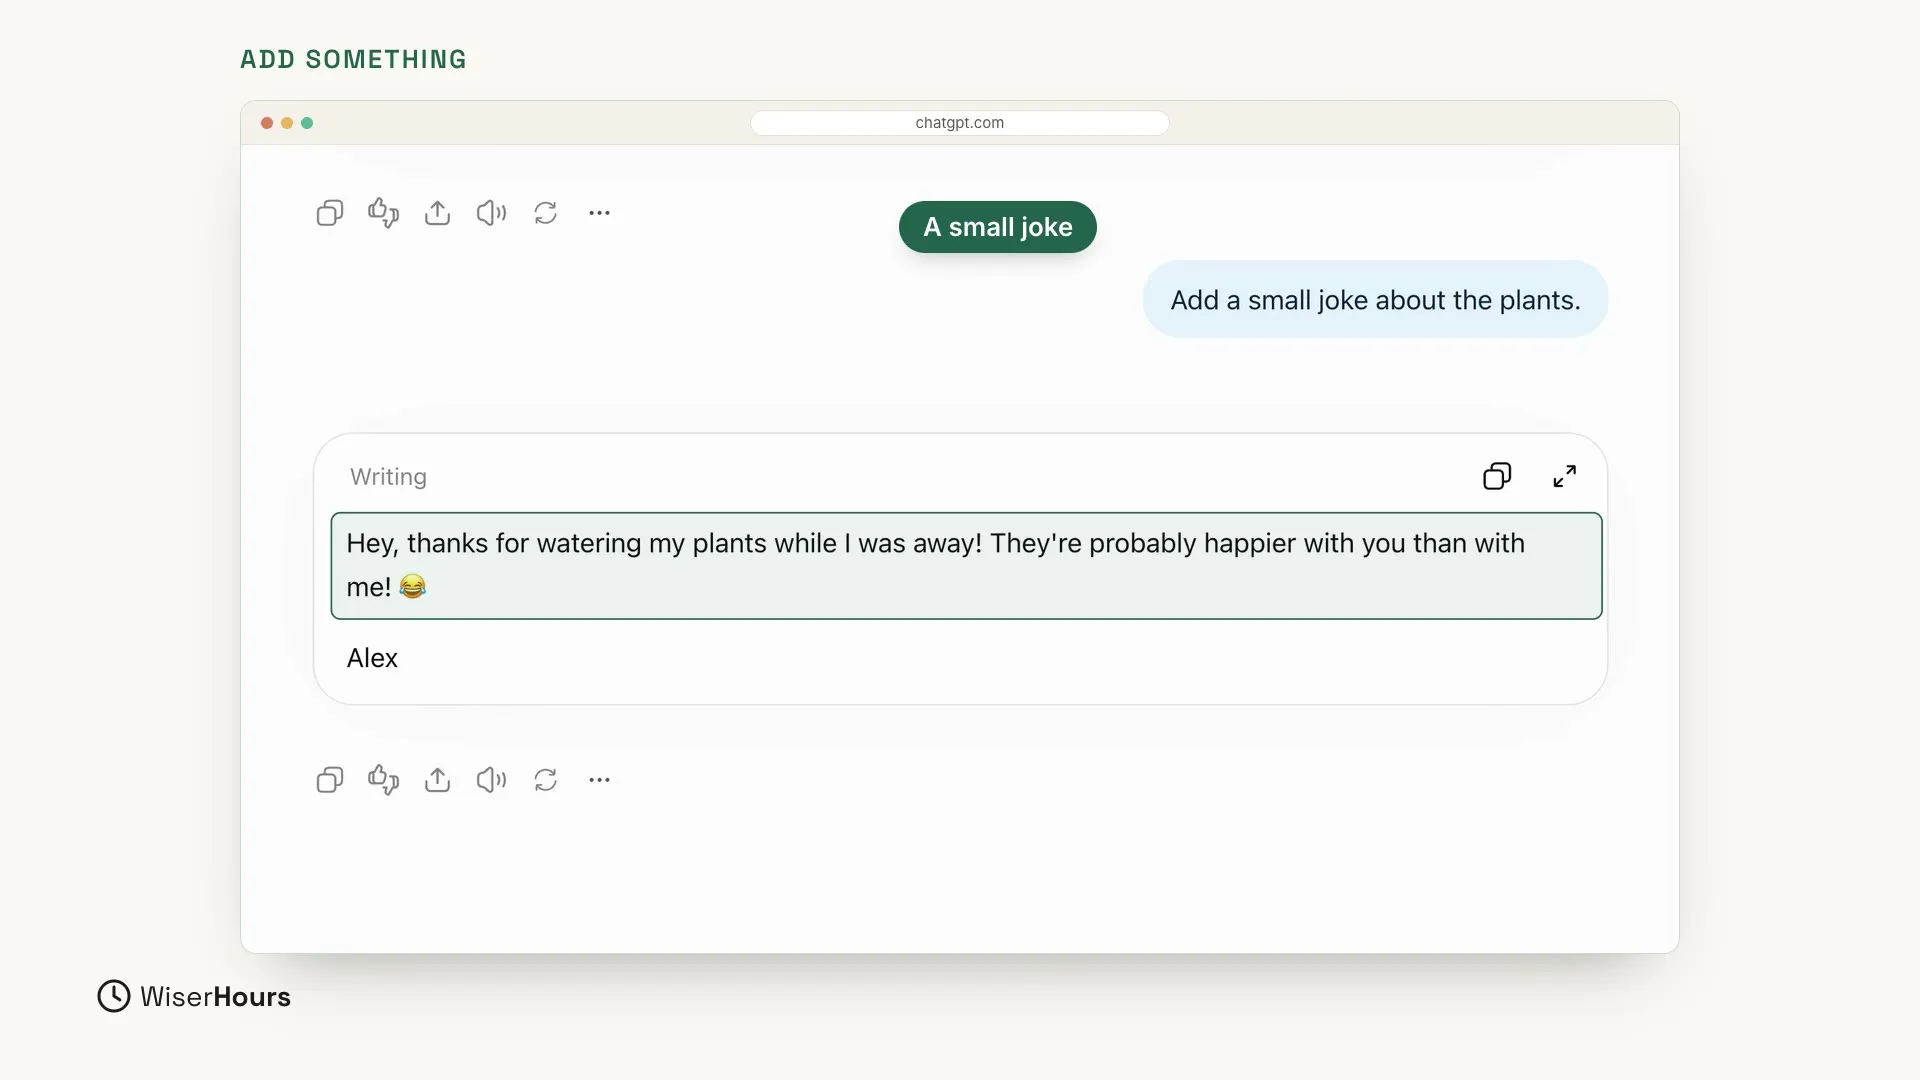Close the browser window with red dot
1920x1080 pixels.
click(267, 123)
